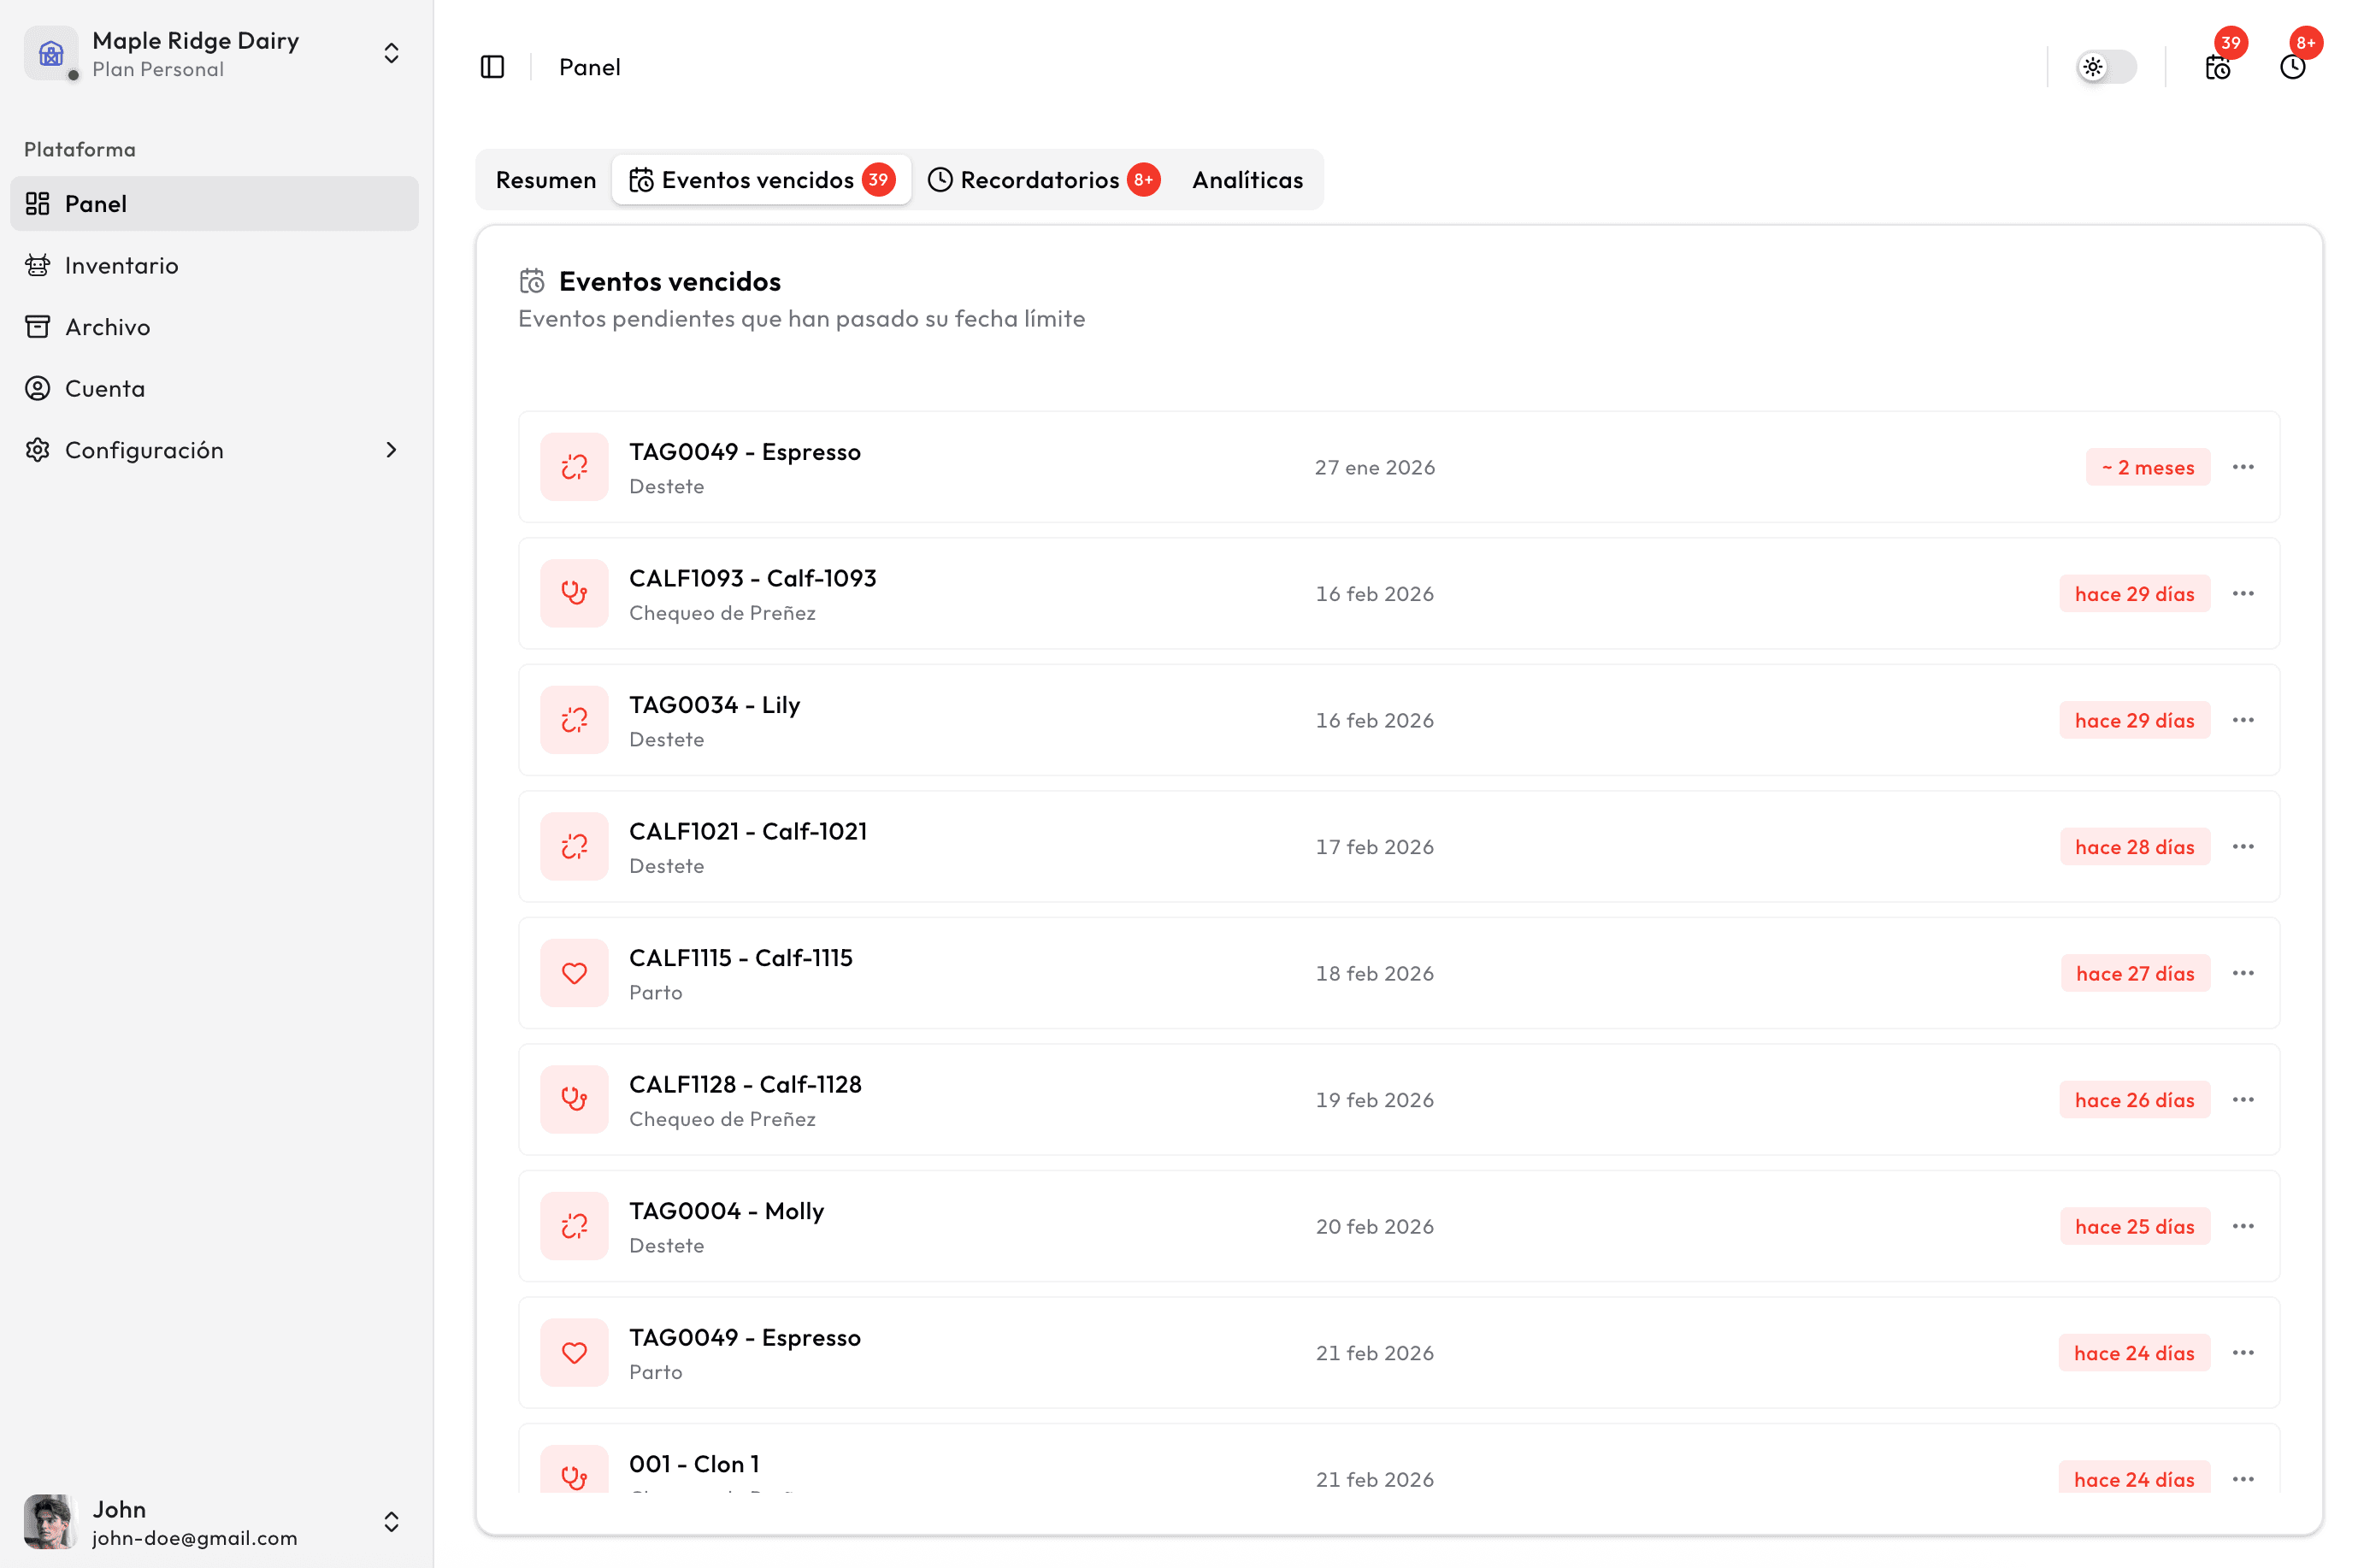
Task: Click the 'hace 26 días' badge
Action: (2134, 1100)
